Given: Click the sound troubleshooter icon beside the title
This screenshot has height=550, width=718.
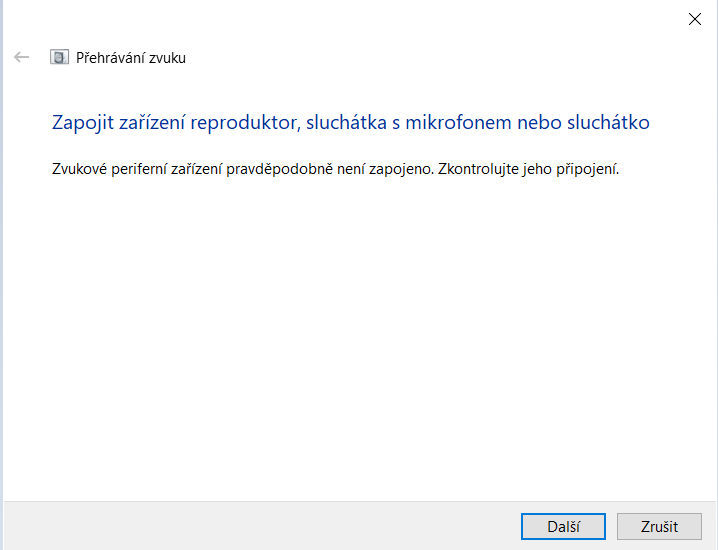Looking at the screenshot, I should 59,57.
